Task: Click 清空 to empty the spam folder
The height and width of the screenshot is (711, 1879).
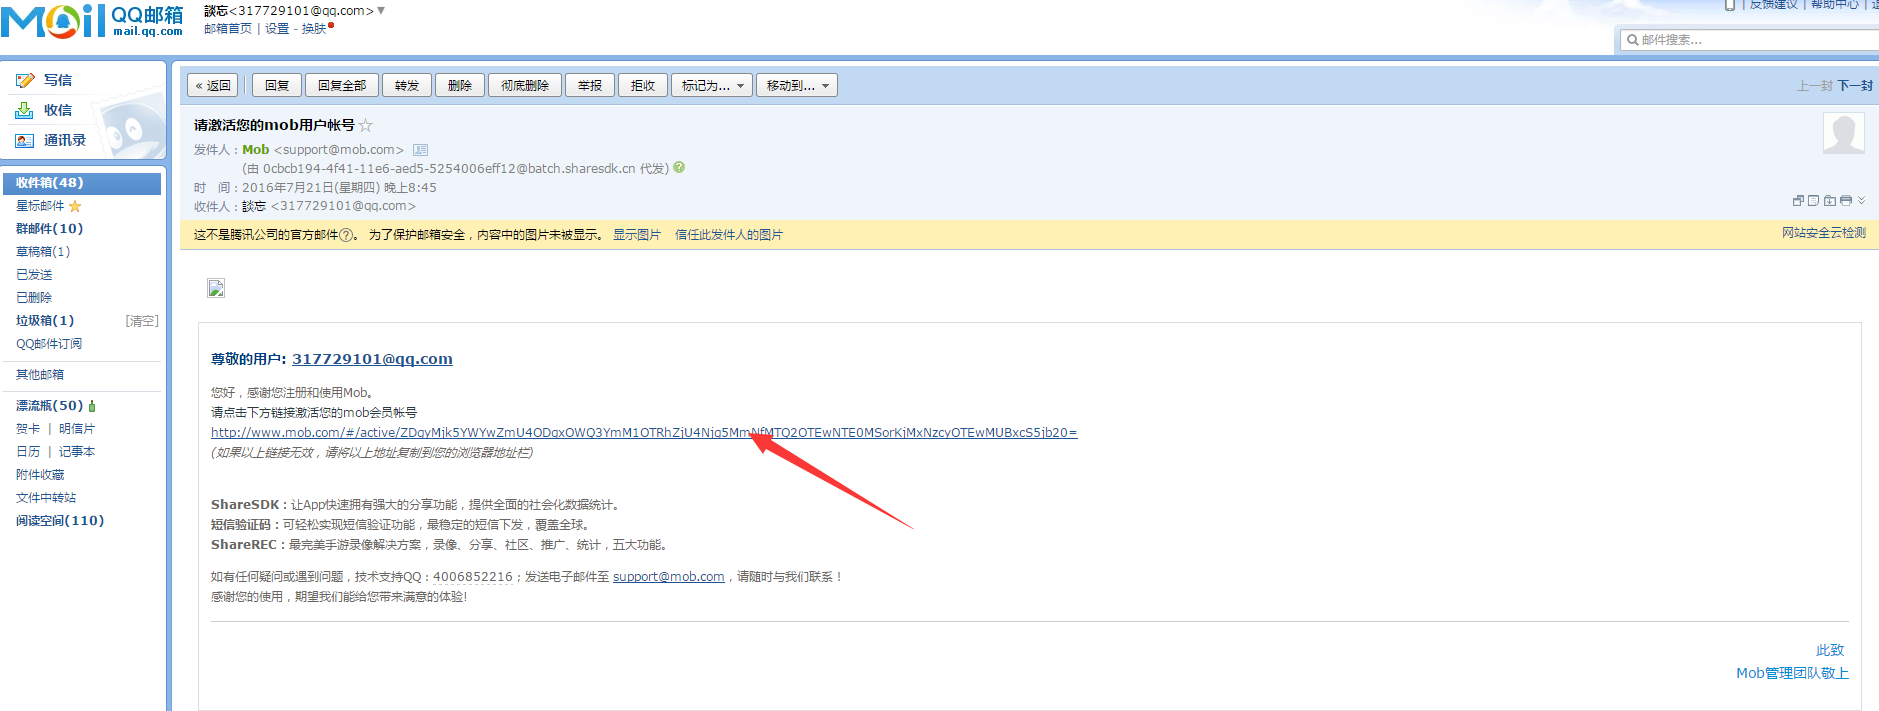Action: click(x=142, y=321)
